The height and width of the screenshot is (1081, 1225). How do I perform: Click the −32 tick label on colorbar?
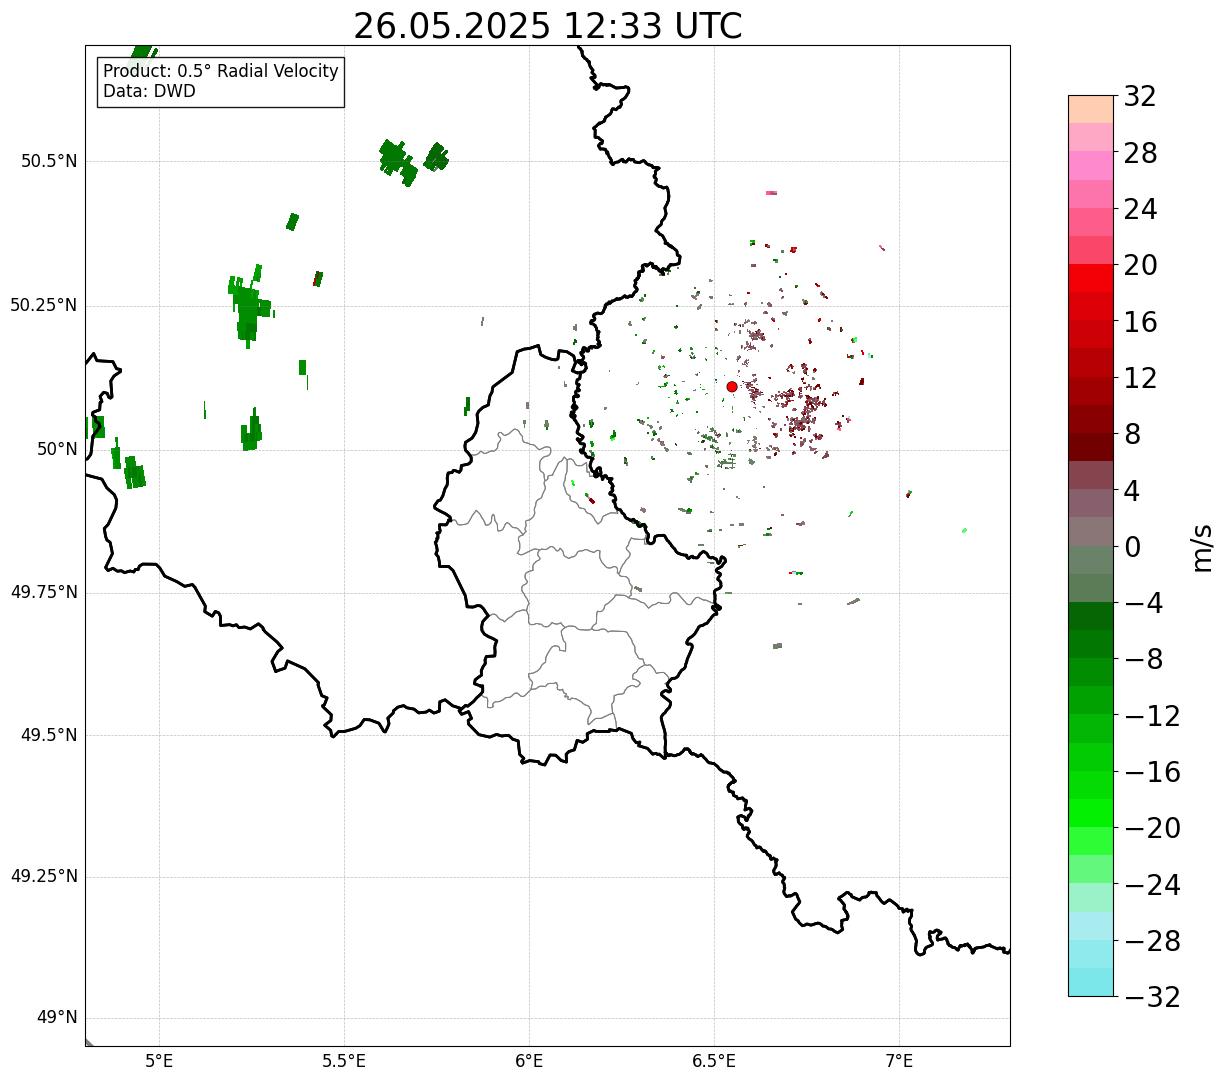pos(1152,997)
